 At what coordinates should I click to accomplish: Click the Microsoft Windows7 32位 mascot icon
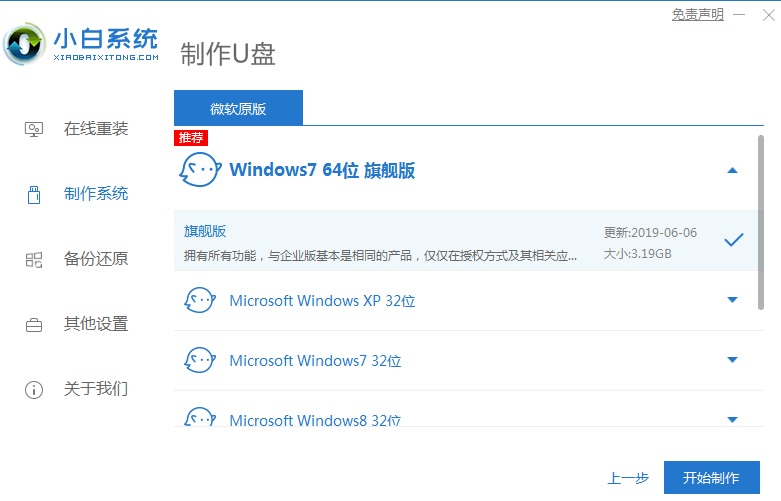point(200,361)
